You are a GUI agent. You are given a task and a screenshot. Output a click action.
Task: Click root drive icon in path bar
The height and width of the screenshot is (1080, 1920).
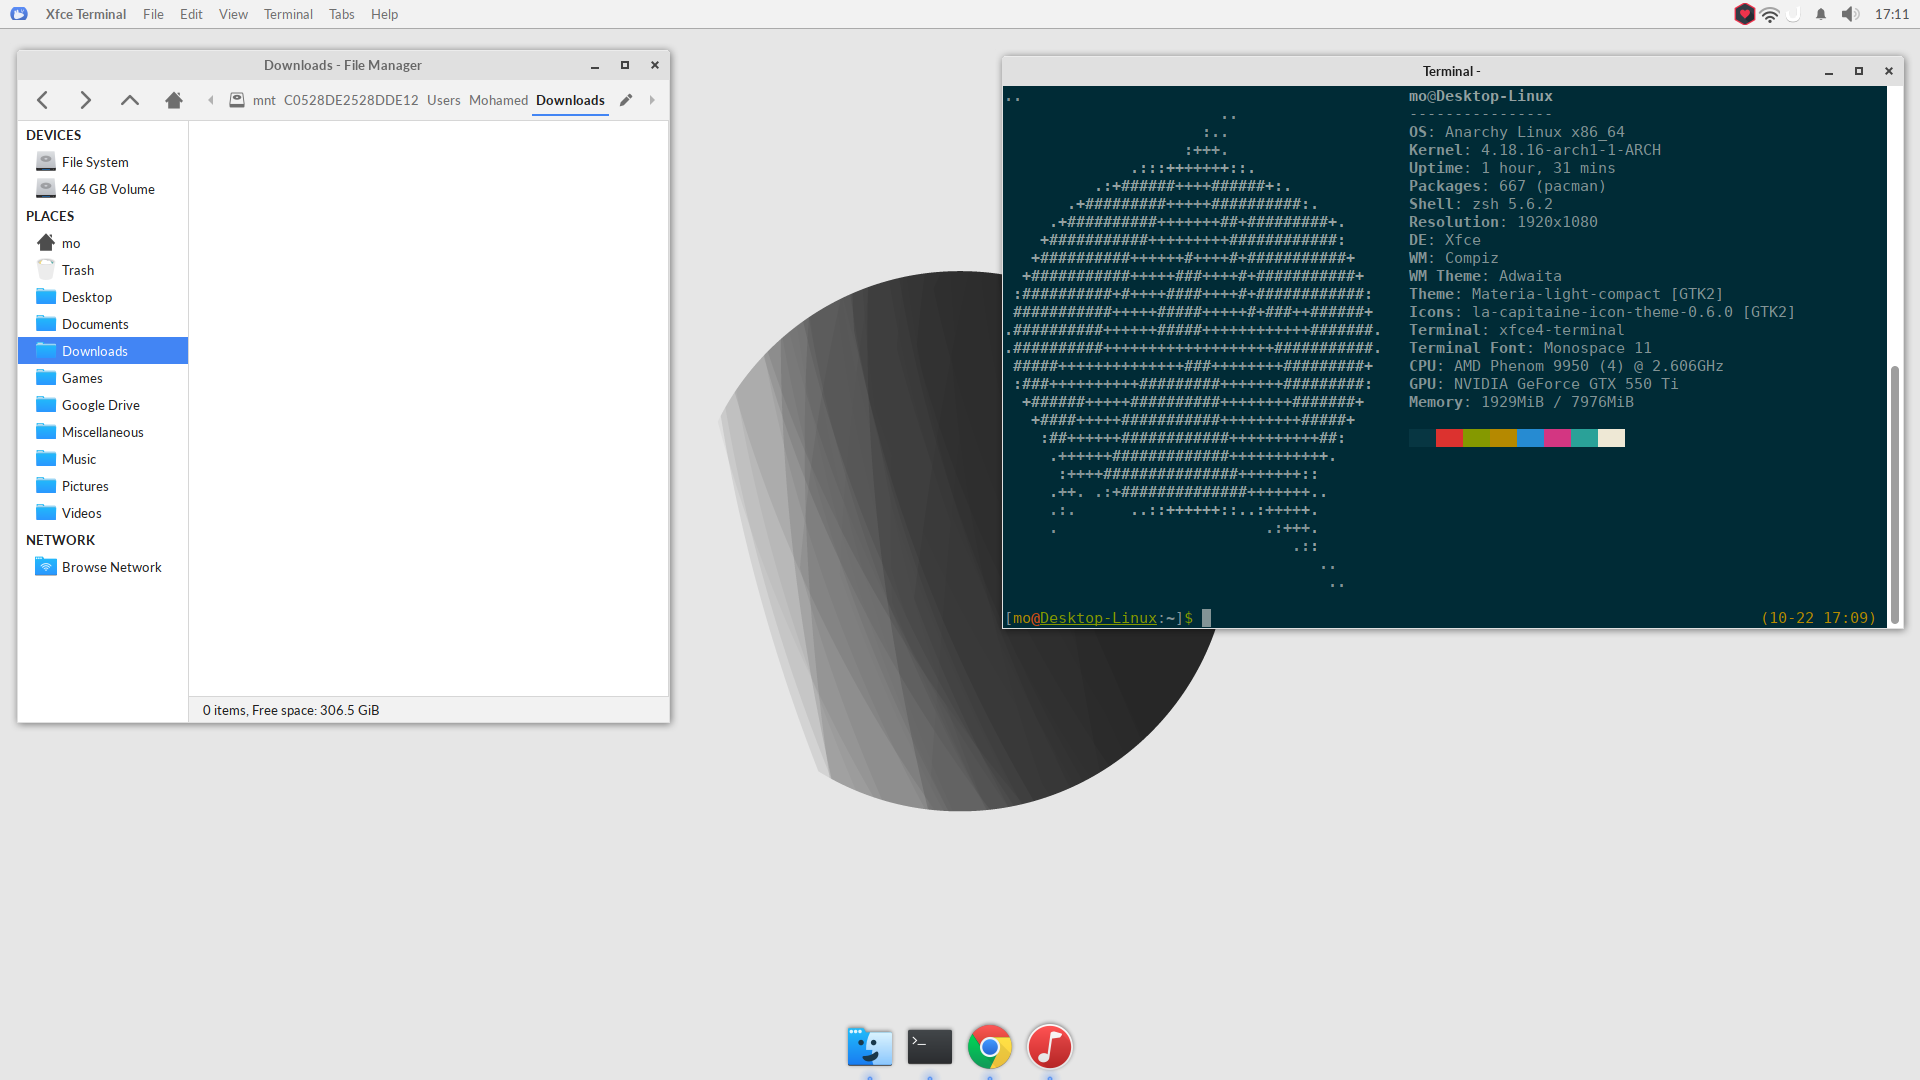point(237,100)
